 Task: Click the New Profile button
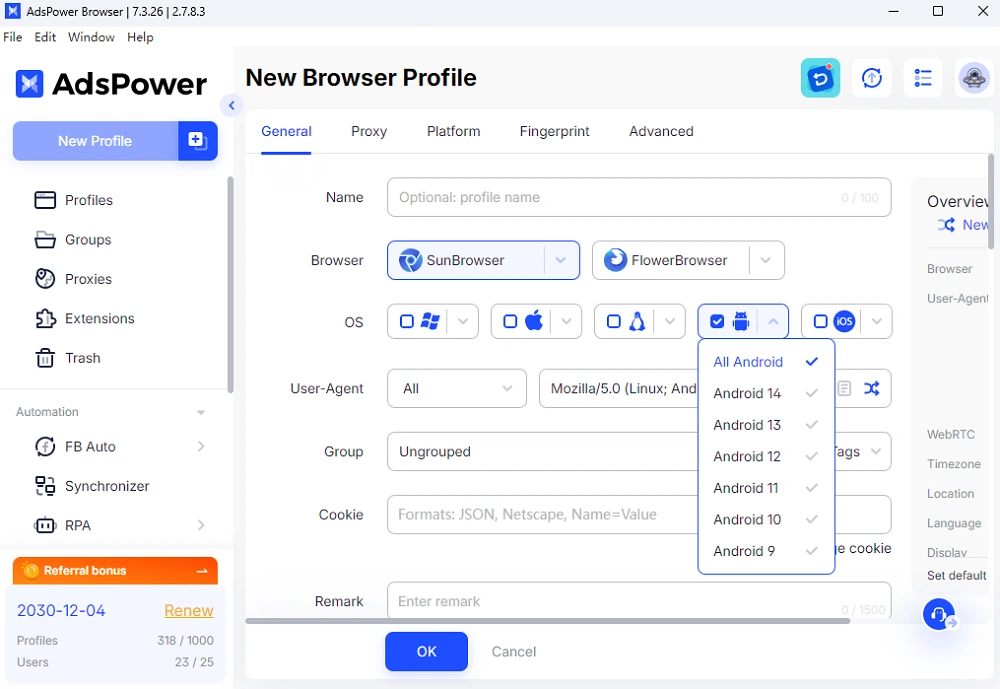(x=95, y=141)
